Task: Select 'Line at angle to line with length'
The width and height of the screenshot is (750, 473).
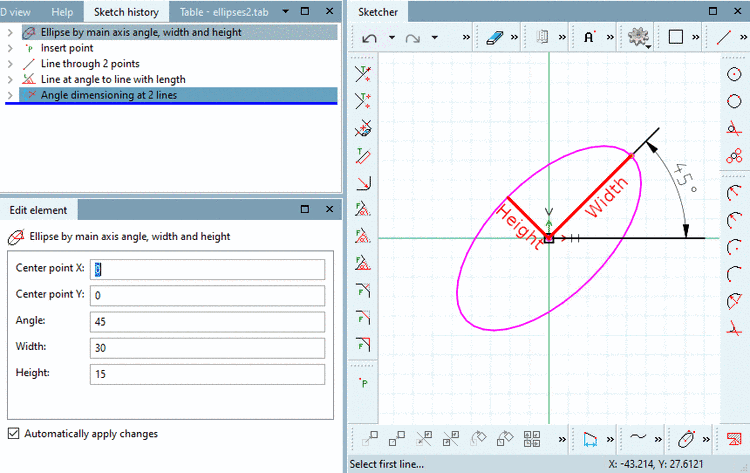Action: click(113, 79)
